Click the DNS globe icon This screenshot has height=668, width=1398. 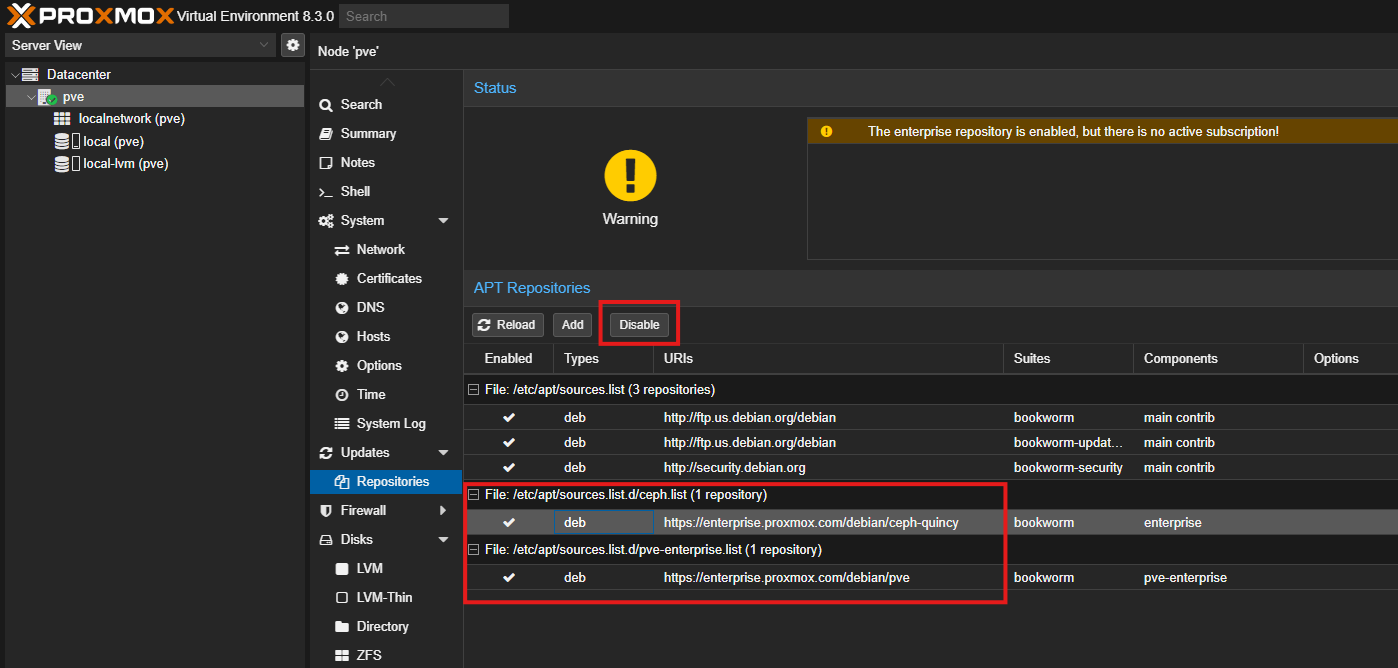tap(342, 308)
